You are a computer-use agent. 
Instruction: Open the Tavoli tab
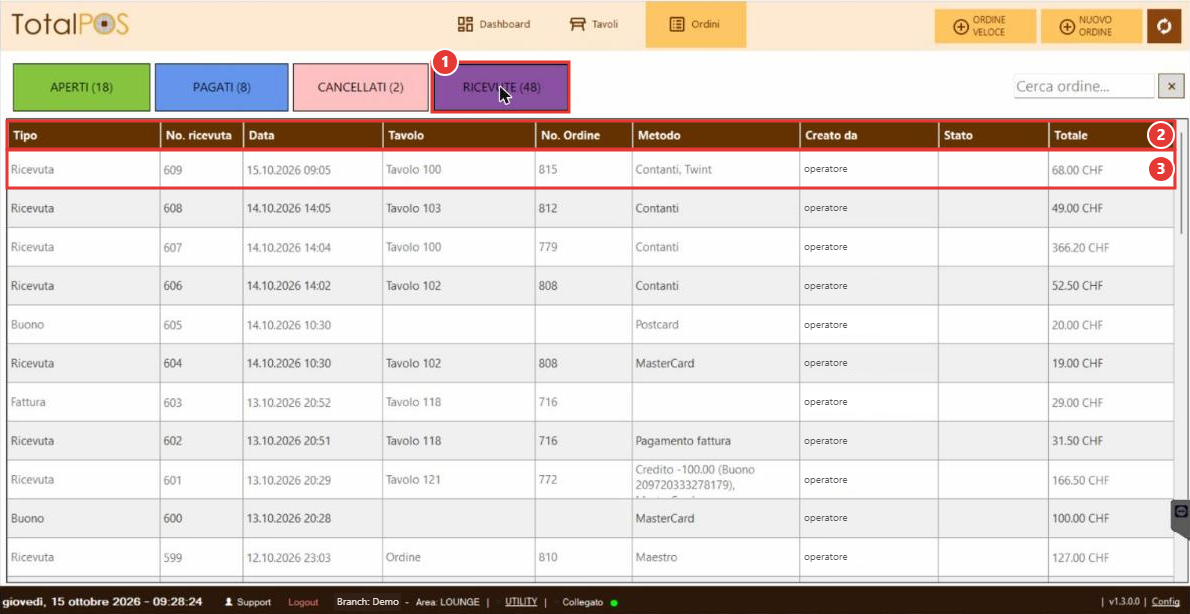(x=594, y=24)
